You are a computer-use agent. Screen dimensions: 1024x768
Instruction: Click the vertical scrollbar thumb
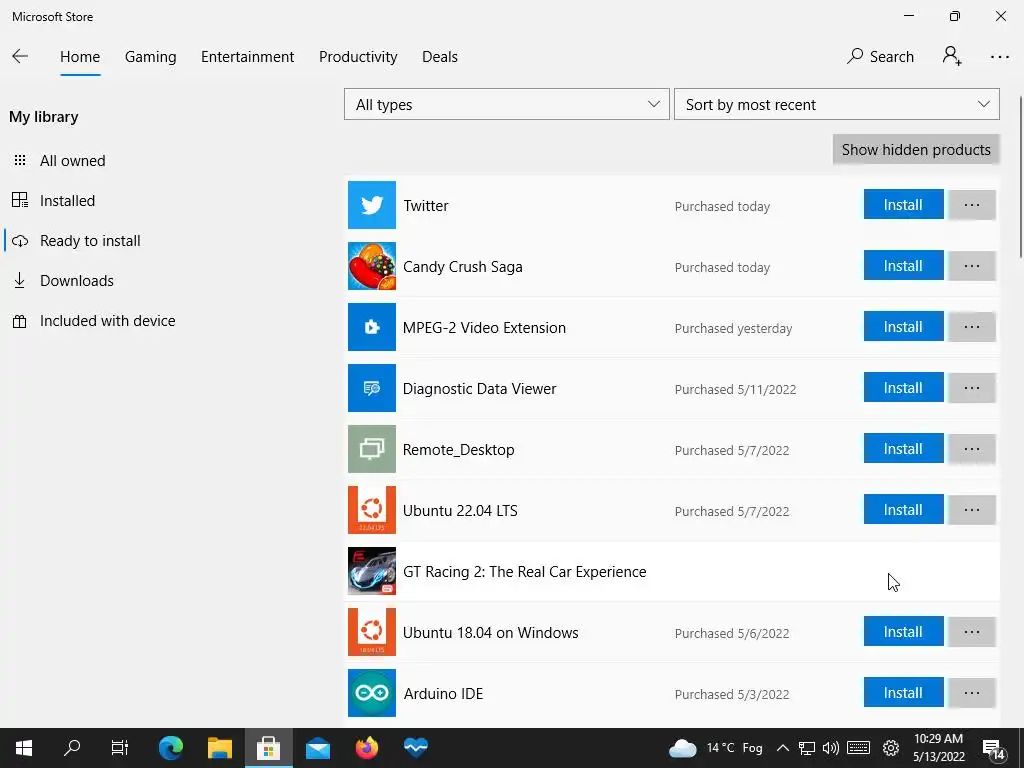coord(1021,177)
